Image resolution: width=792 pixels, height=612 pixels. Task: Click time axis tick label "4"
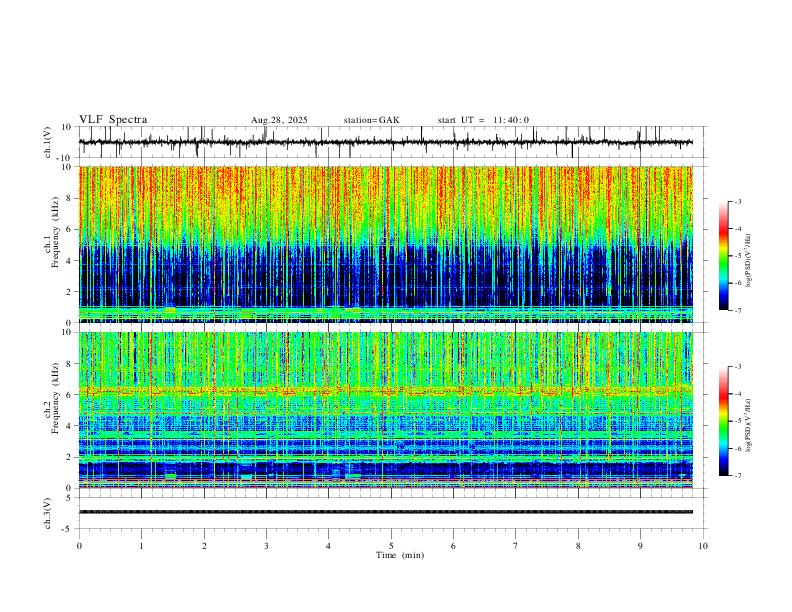(x=329, y=546)
